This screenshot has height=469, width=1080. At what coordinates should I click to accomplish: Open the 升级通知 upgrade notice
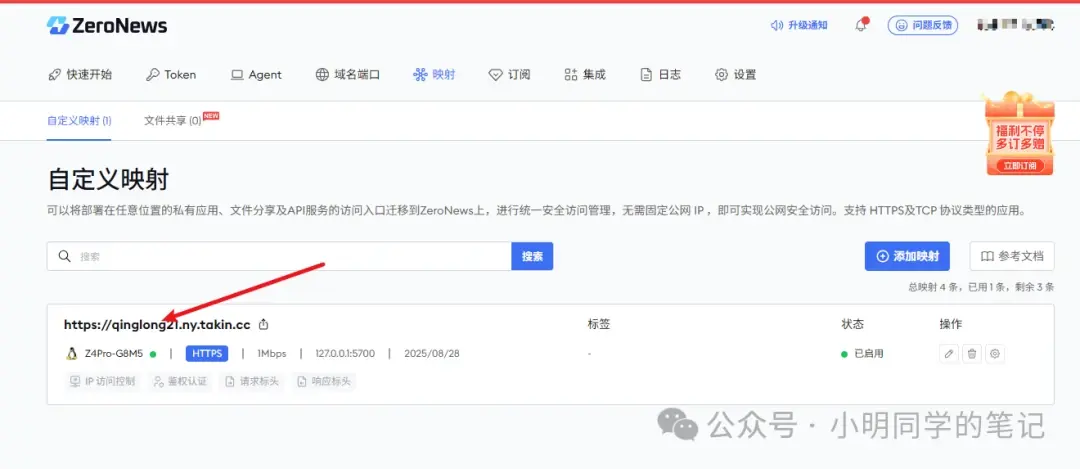pos(799,25)
